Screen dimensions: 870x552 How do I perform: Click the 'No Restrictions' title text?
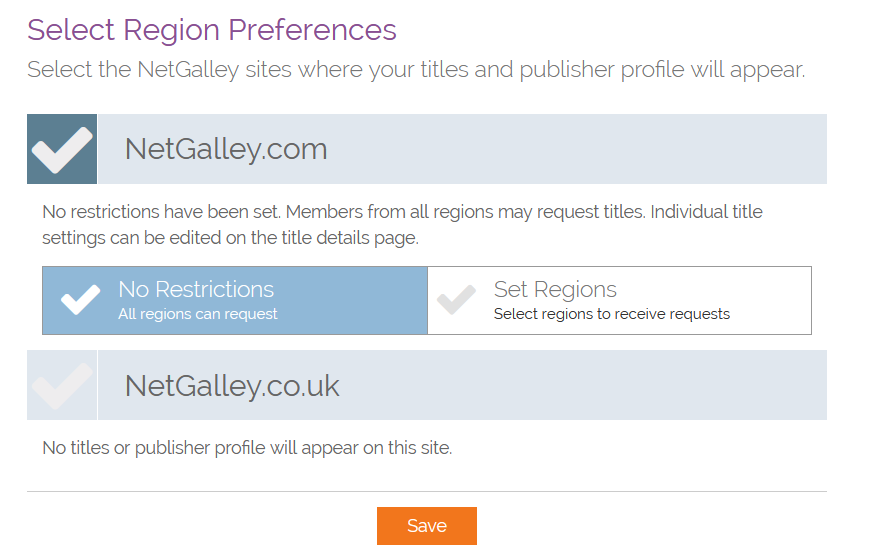coord(196,289)
